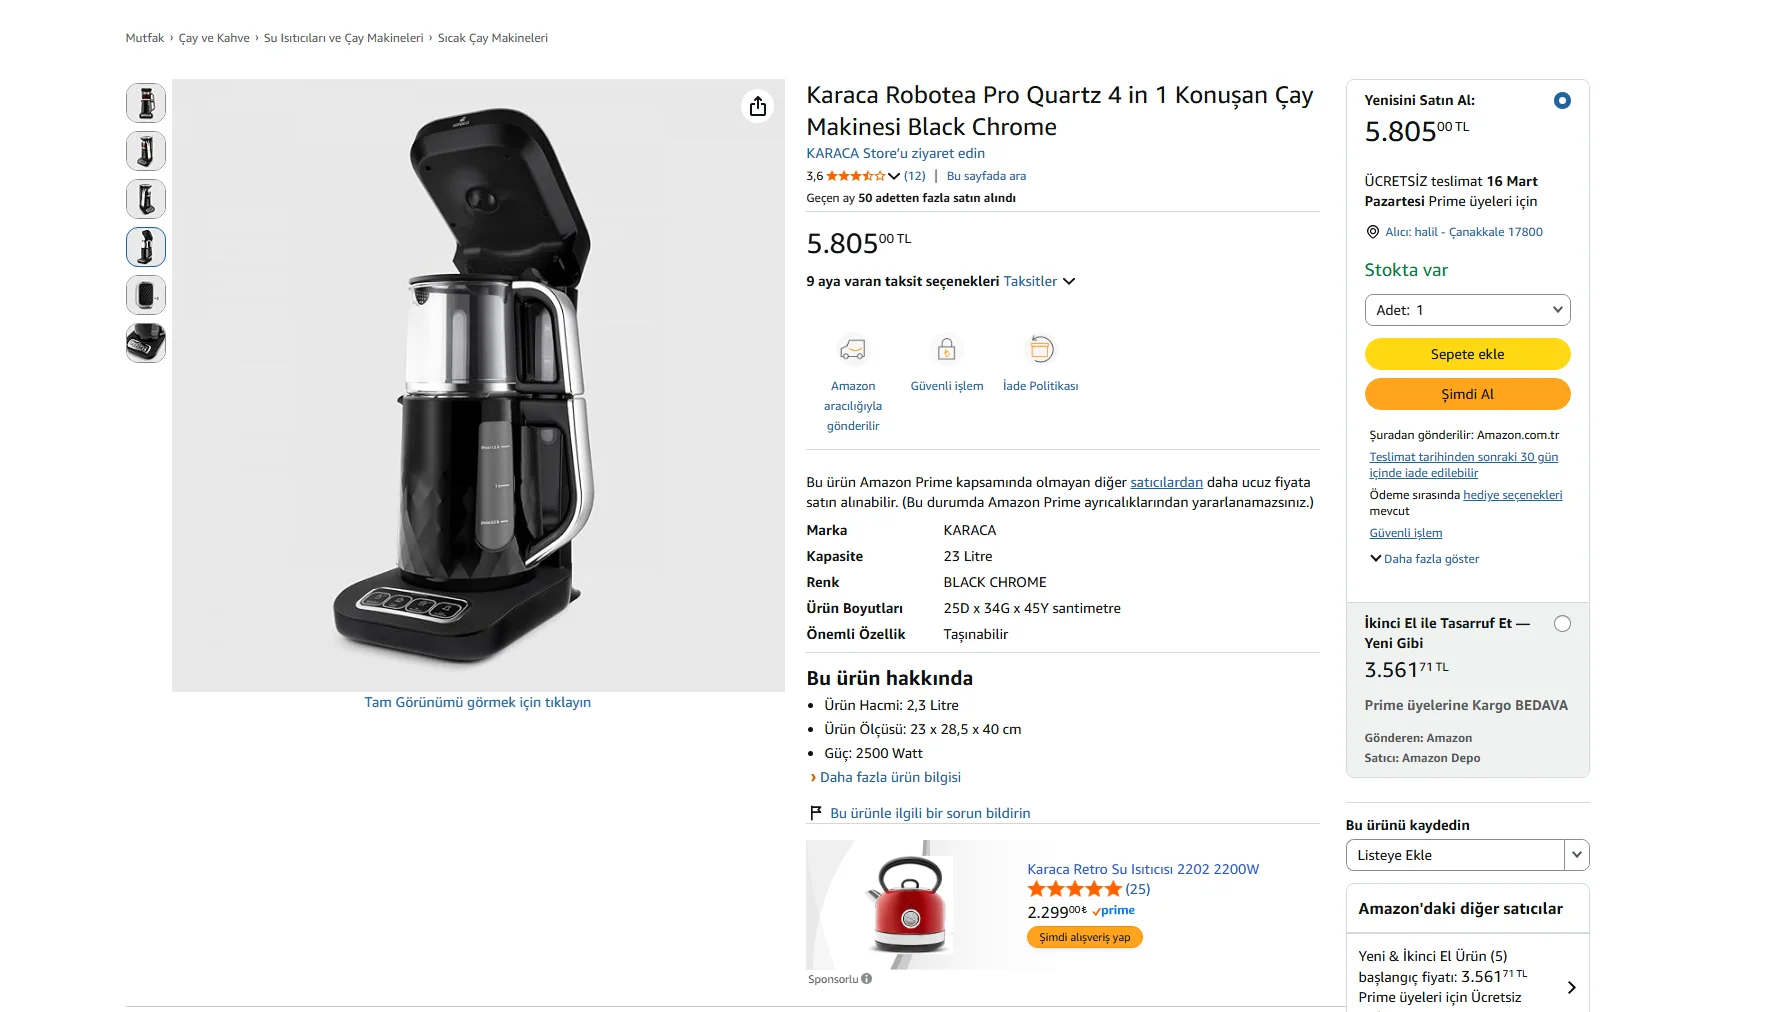Click the Şimdi Al buy now button
Image resolution: width=1765 pixels, height=1012 pixels.
1467,394
